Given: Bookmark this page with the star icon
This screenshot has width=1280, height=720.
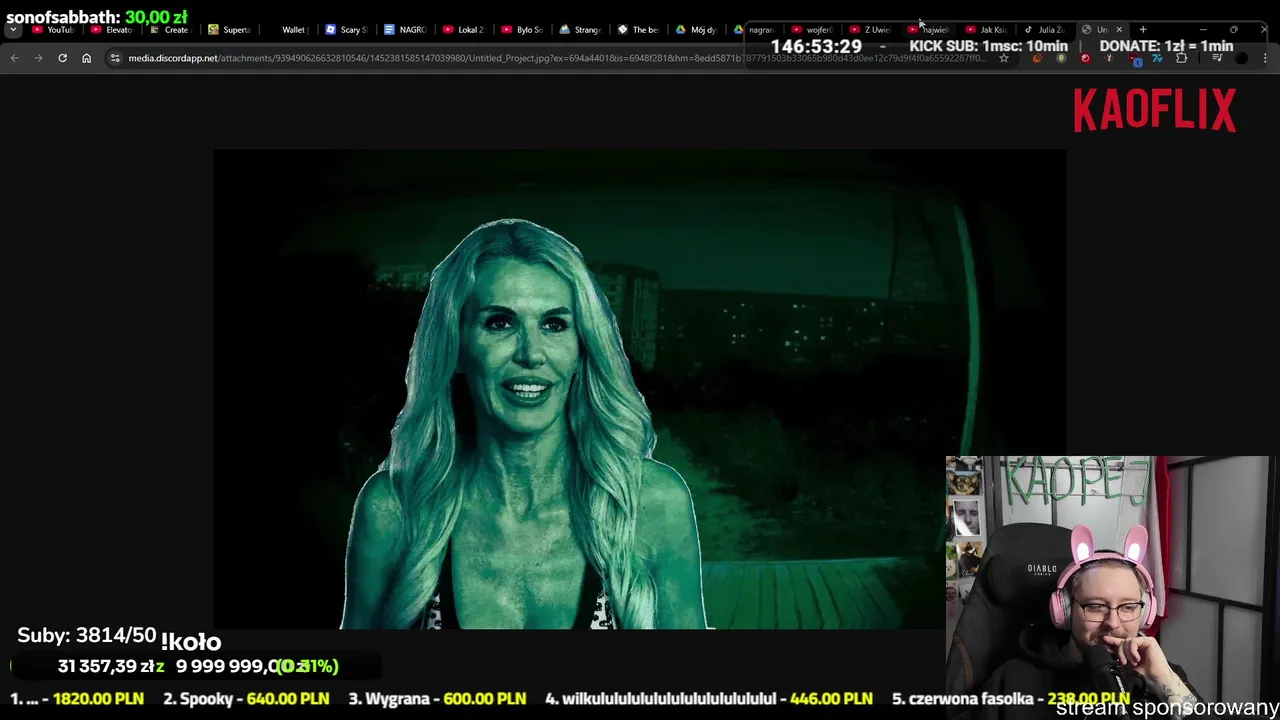Looking at the screenshot, I should click(1004, 58).
